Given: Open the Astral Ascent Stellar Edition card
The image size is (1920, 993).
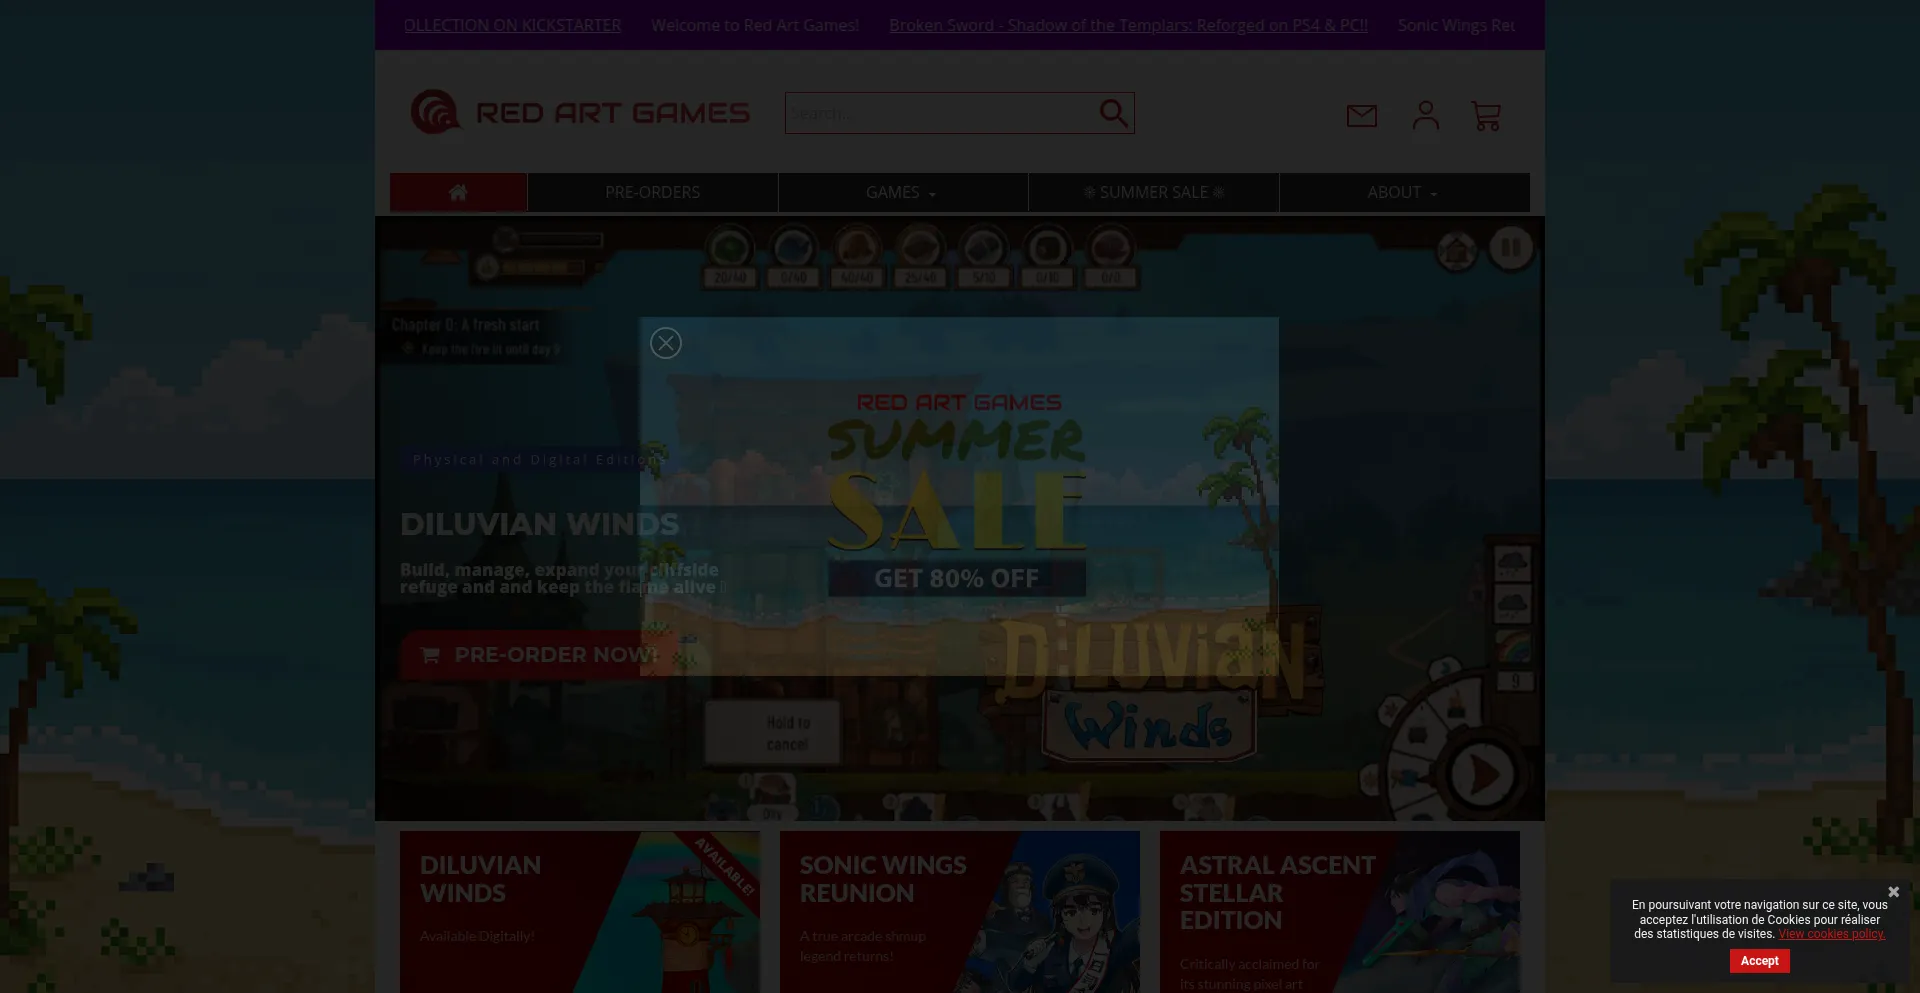Looking at the screenshot, I should coord(1340,912).
